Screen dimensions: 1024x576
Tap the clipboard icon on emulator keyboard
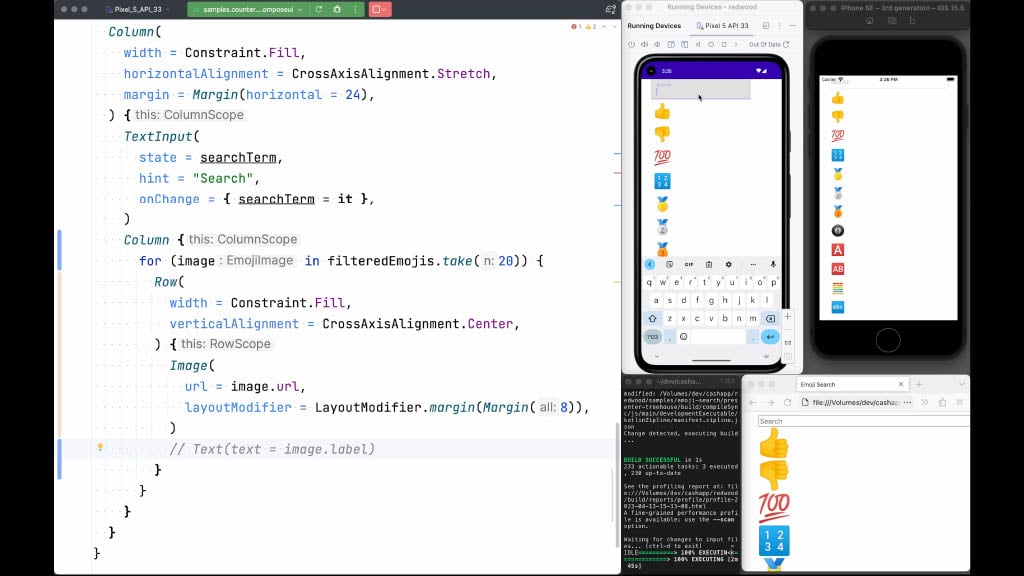tap(709, 264)
